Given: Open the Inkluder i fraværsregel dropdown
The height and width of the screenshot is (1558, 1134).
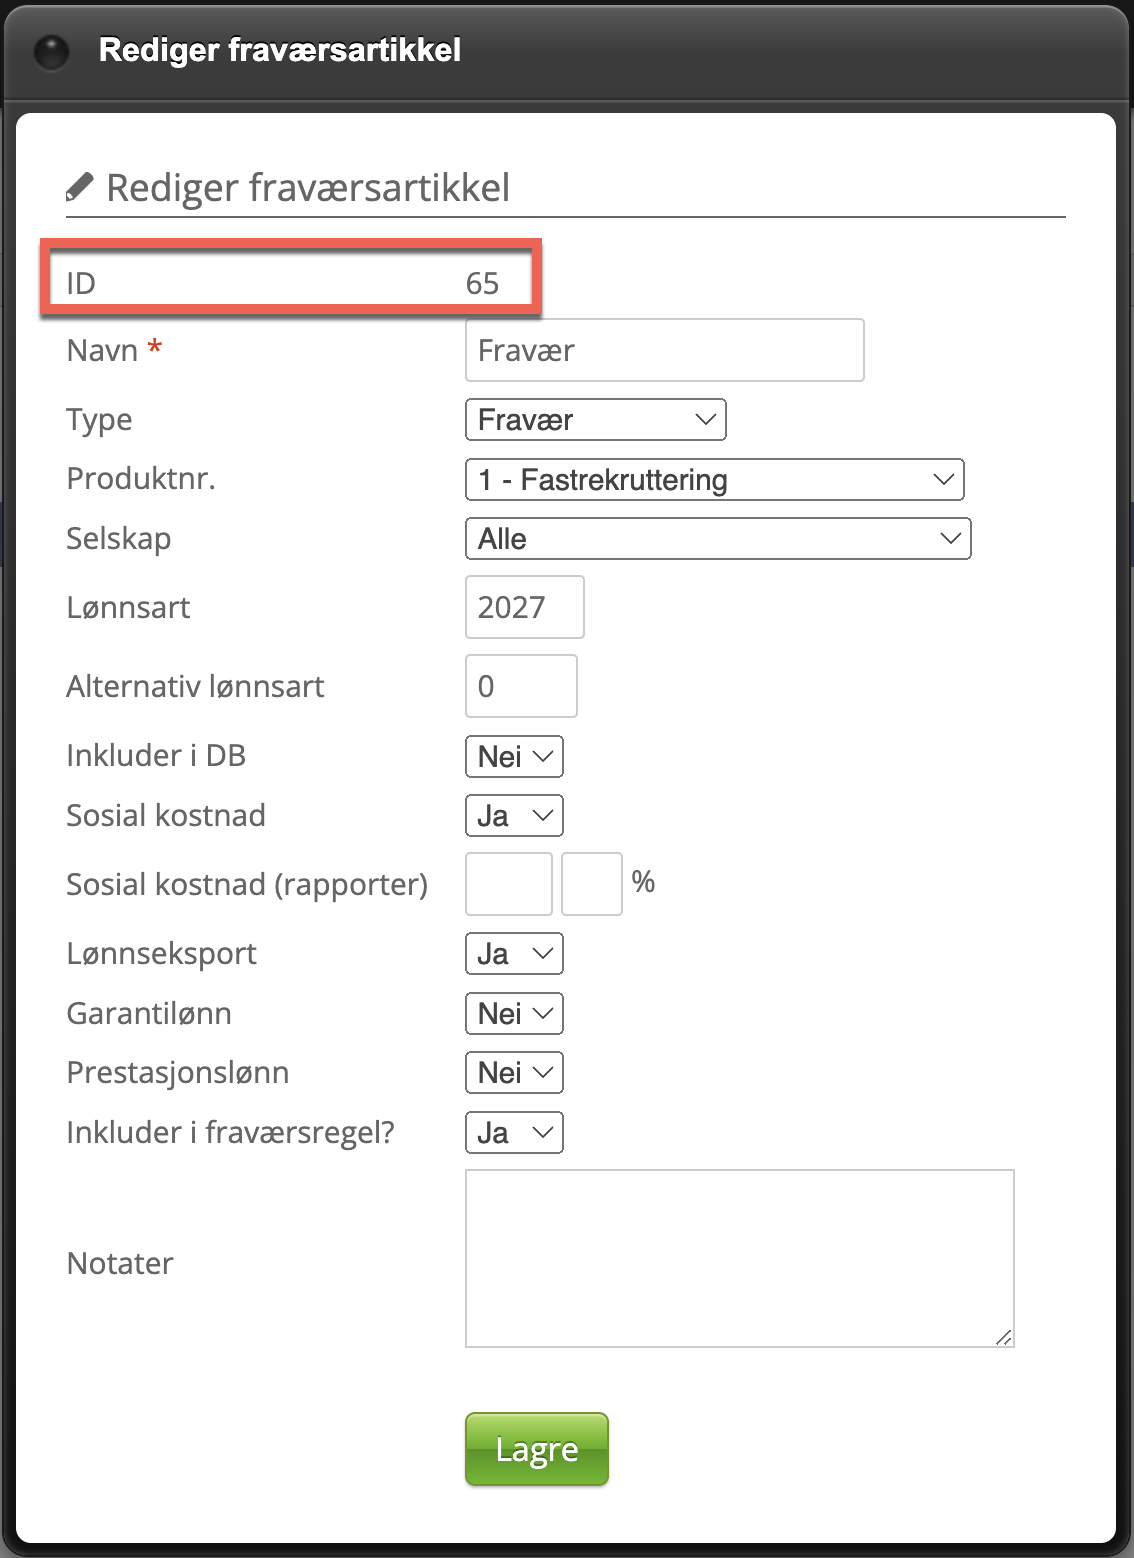Looking at the screenshot, I should tap(514, 1132).
